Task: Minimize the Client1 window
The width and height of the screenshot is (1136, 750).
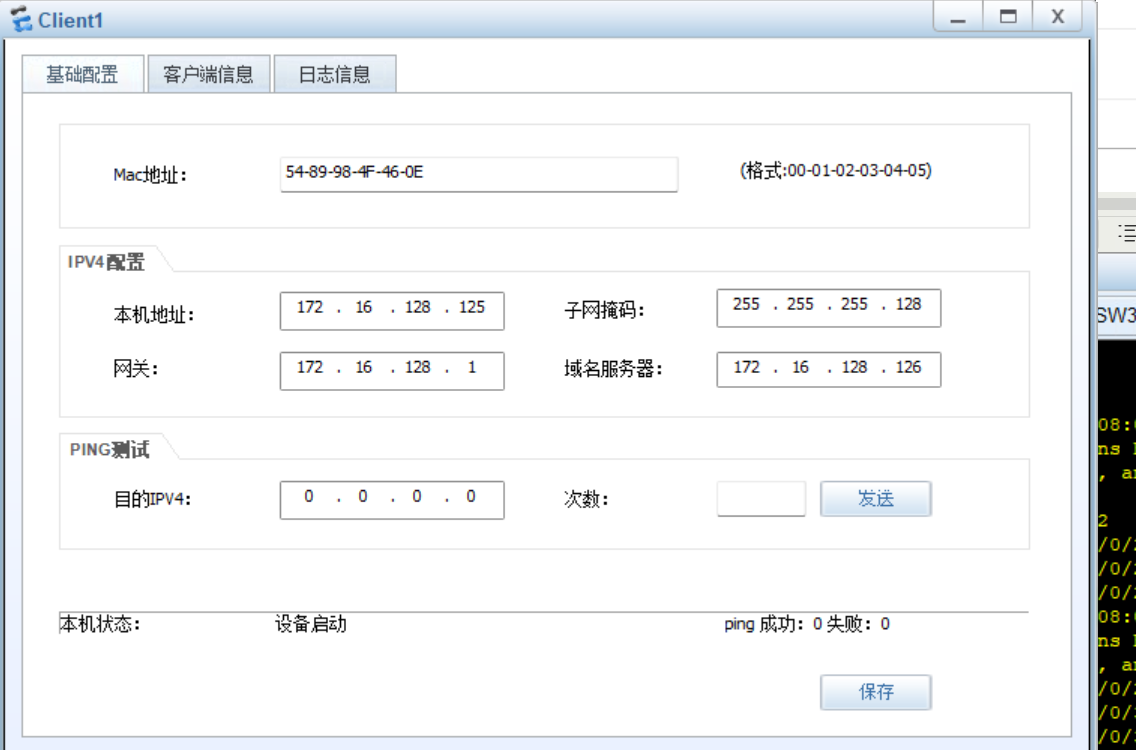Action: tap(958, 17)
